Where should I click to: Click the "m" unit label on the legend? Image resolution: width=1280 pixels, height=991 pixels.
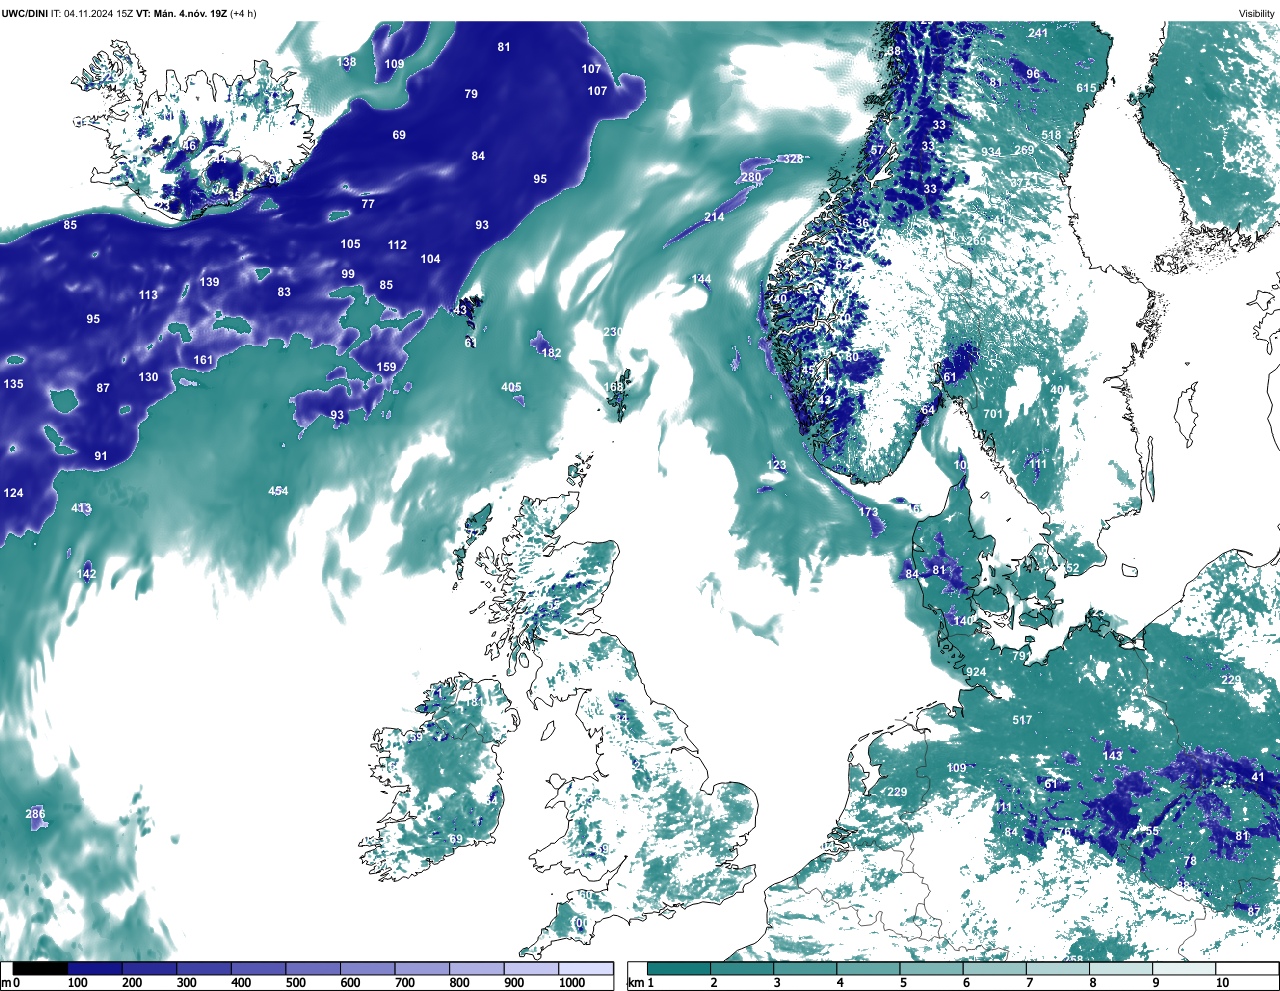[5, 984]
